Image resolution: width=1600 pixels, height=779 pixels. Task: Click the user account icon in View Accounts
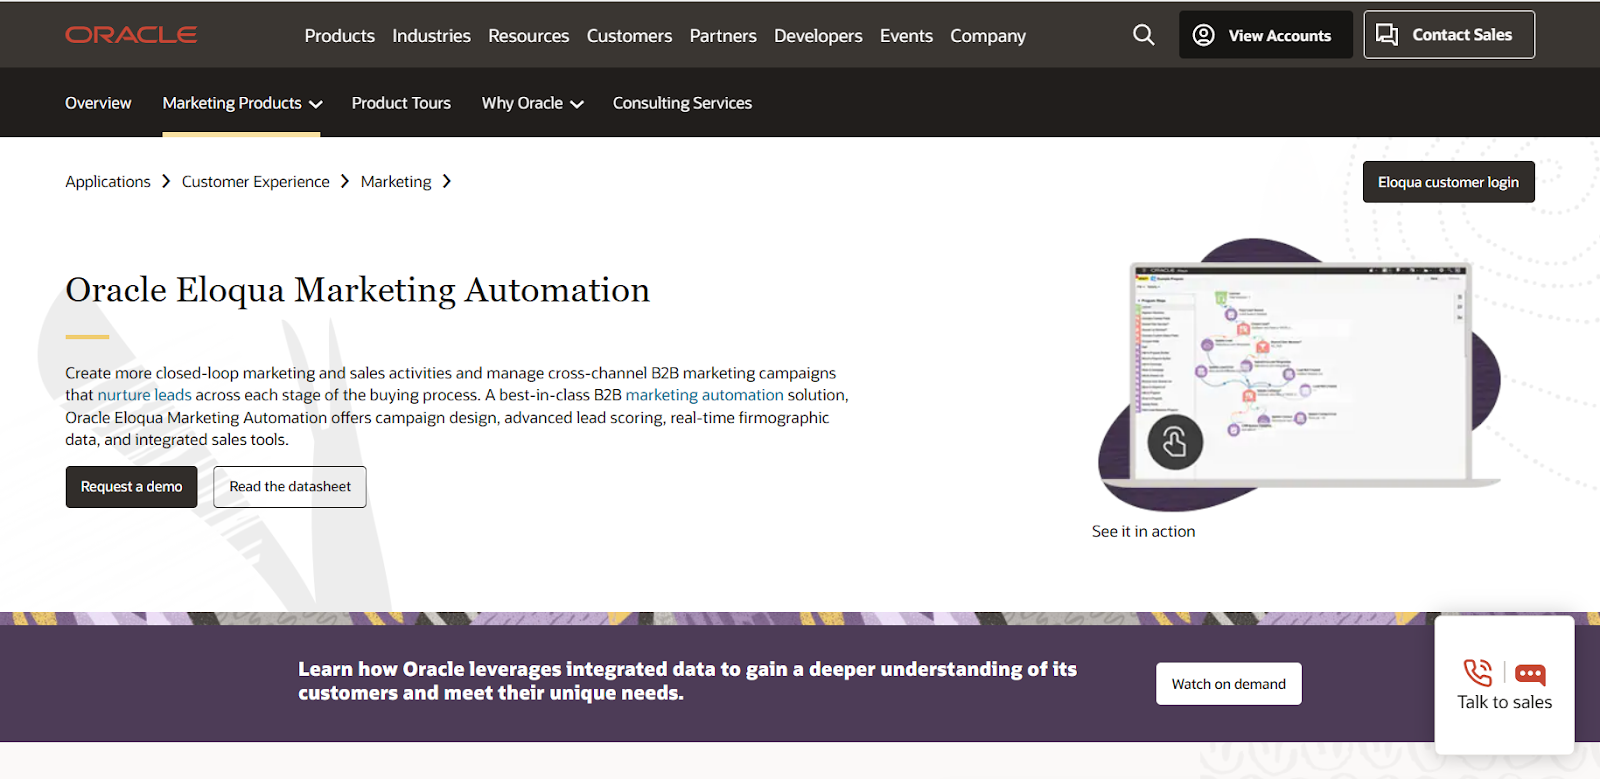pos(1204,35)
